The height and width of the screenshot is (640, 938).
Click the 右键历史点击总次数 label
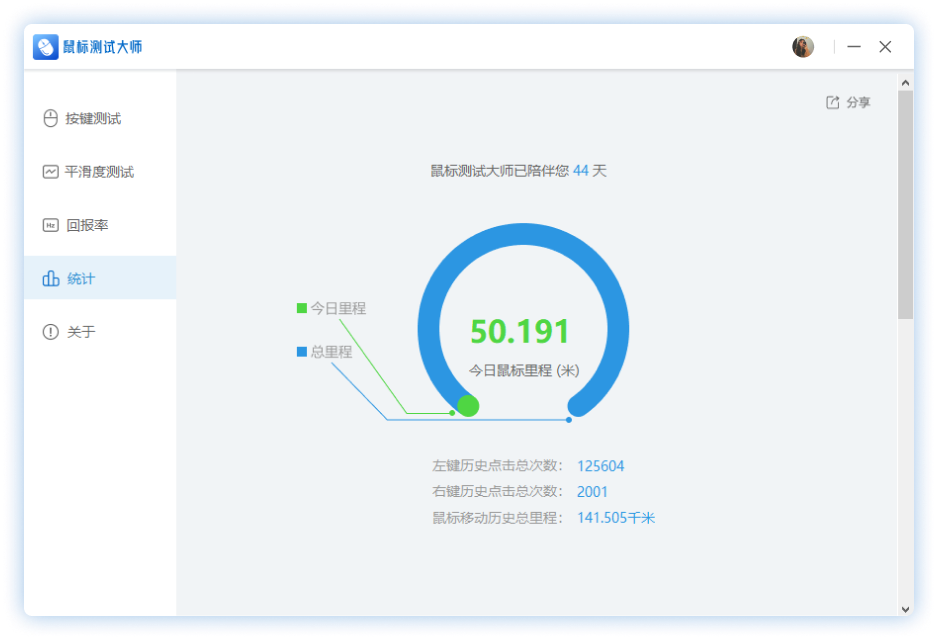(x=497, y=491)
